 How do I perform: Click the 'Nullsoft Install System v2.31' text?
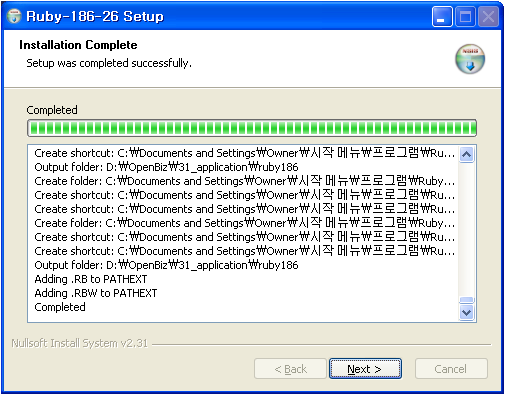80,343
